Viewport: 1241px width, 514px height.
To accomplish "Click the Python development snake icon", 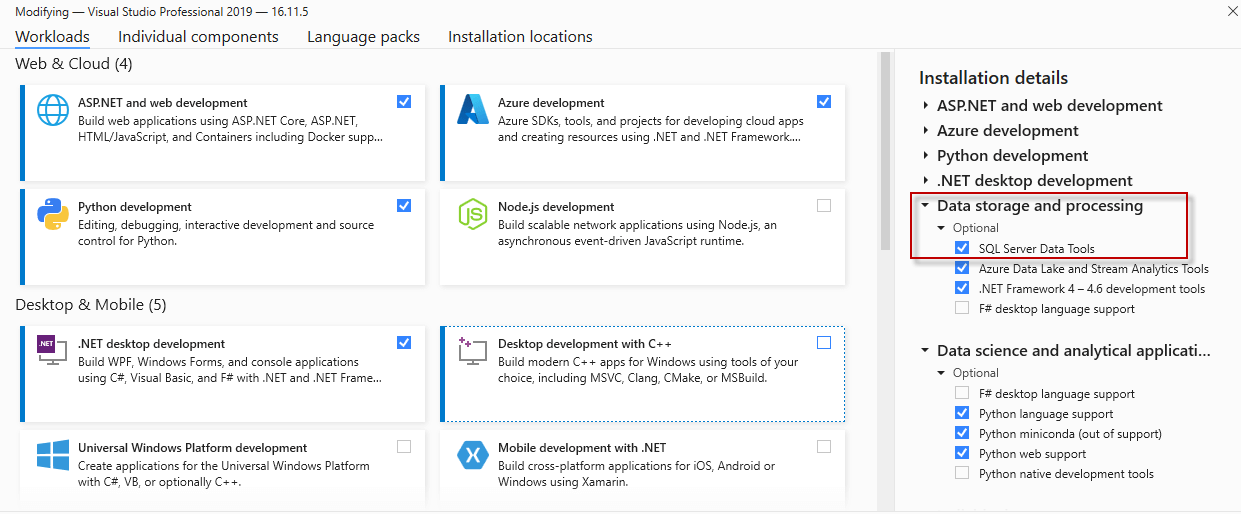I will pyautogui.click(x=53, y=214).
